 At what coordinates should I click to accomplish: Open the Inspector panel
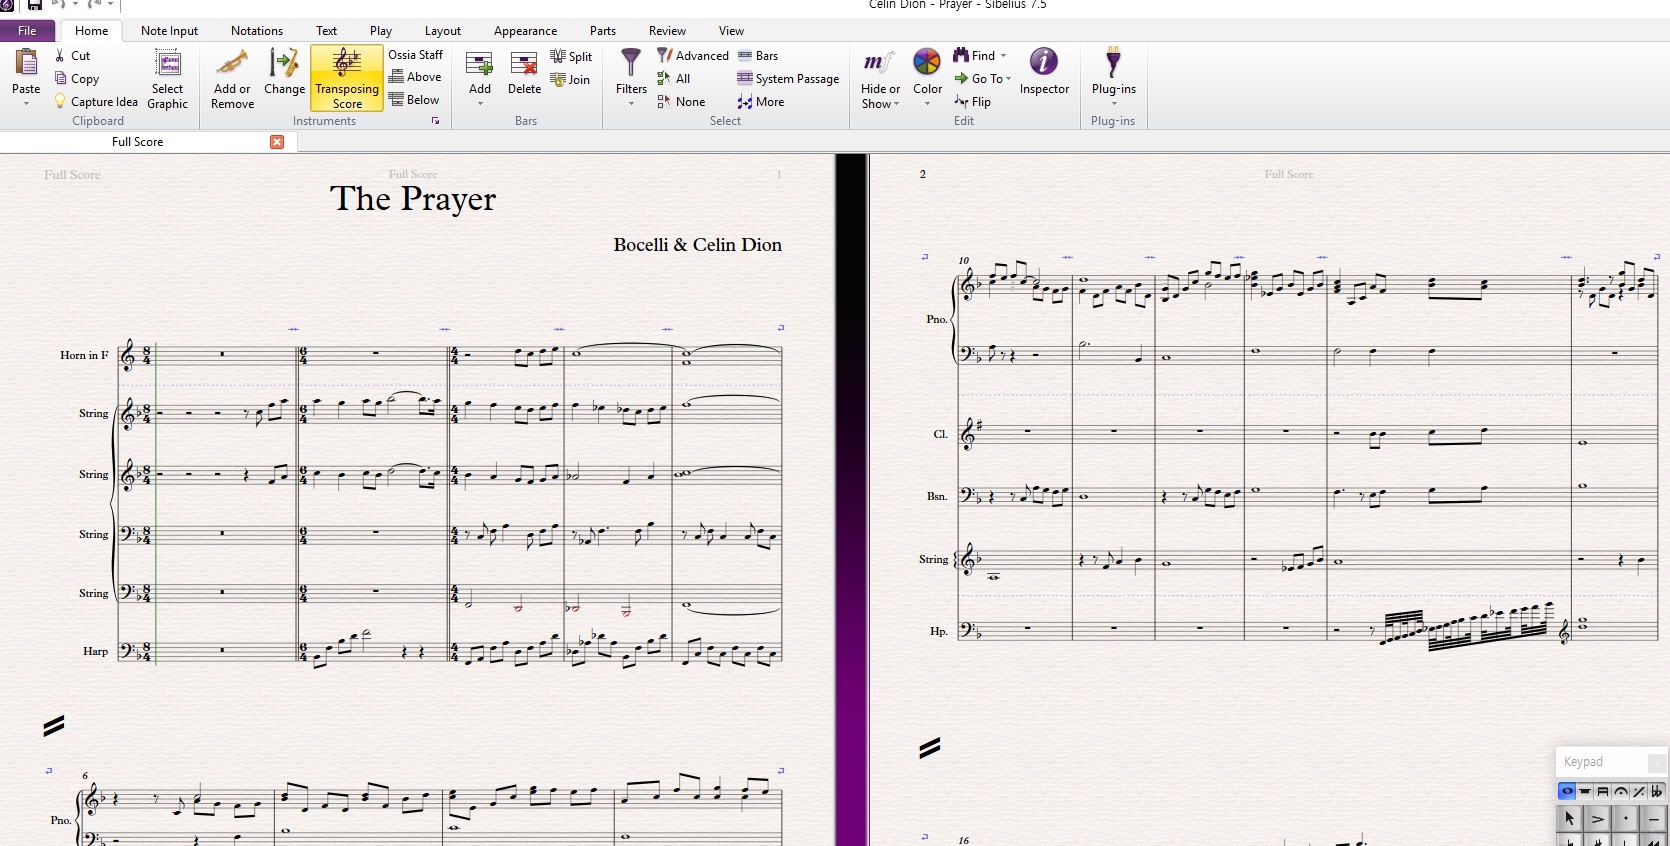tap(1044, 71)
